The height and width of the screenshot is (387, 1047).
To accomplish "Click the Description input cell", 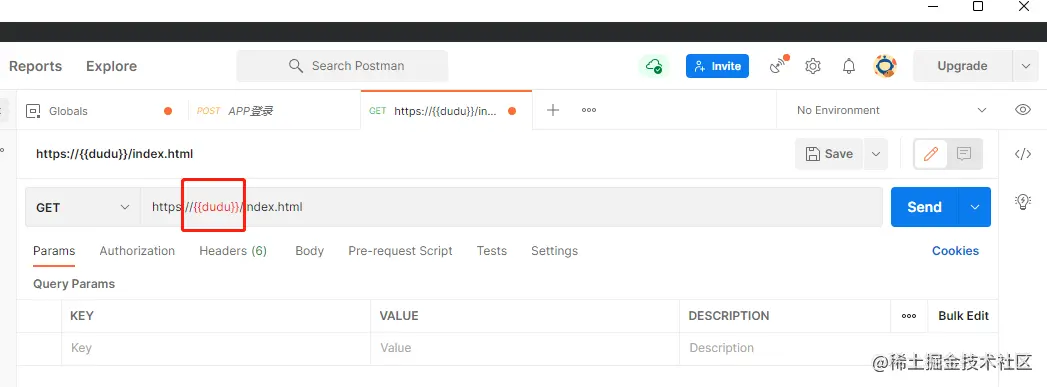I will 839,348.
